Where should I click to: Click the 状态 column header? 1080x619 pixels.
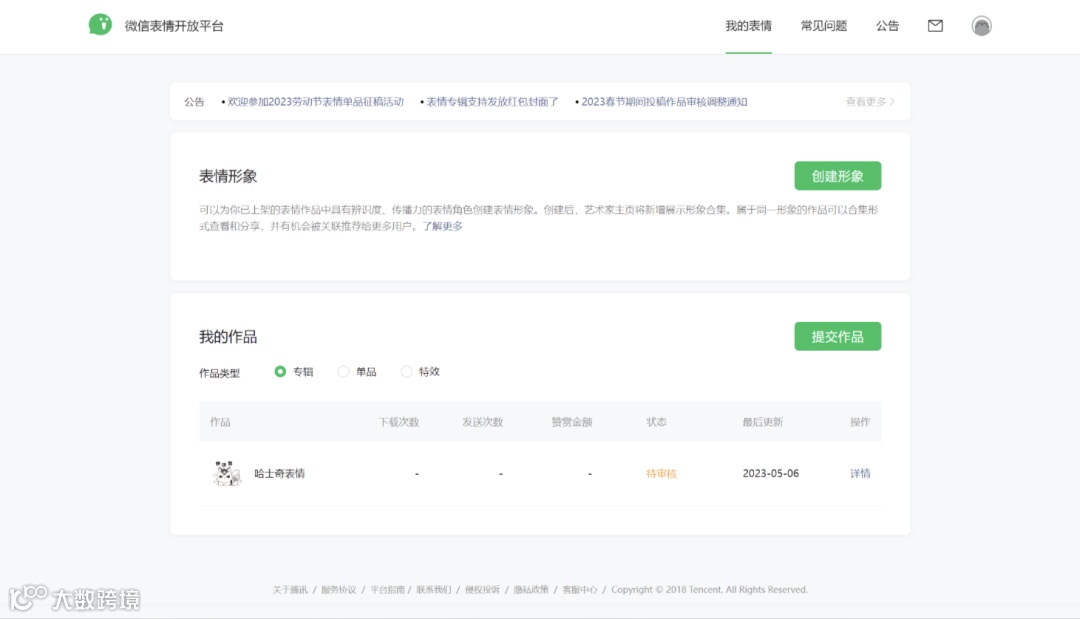point(656,421)
